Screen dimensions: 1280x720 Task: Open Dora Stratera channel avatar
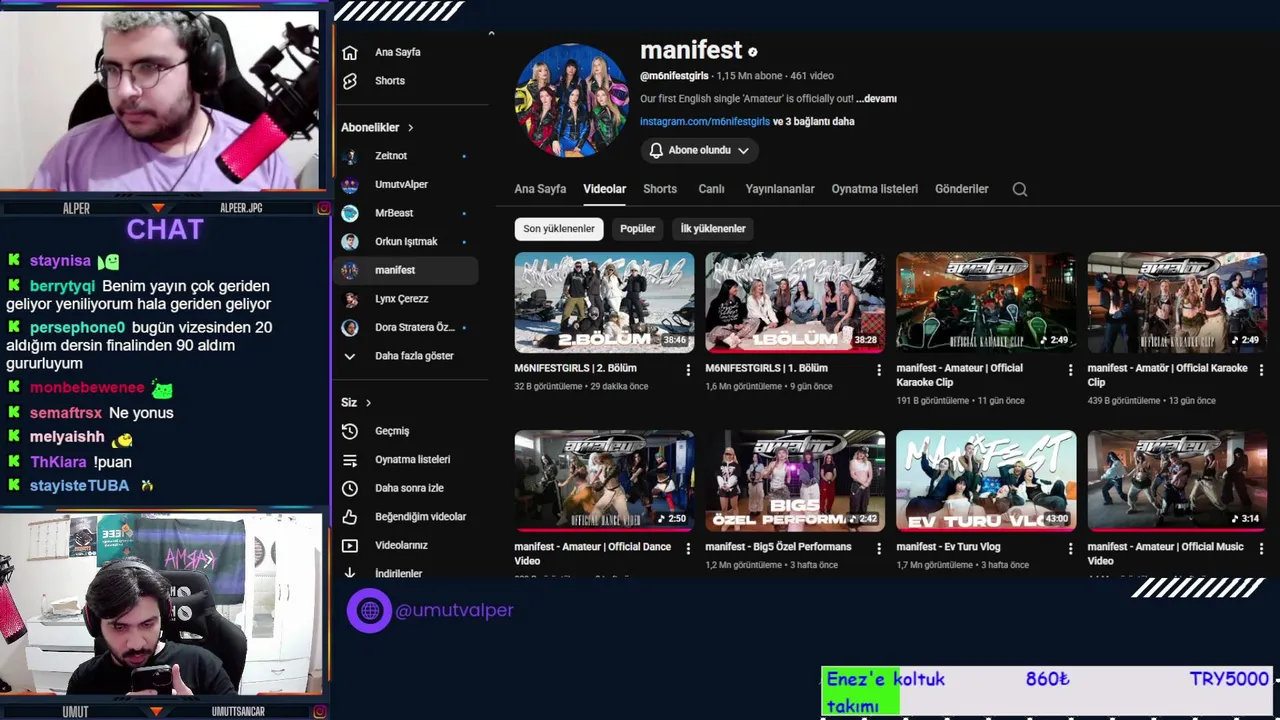point(349,327)
